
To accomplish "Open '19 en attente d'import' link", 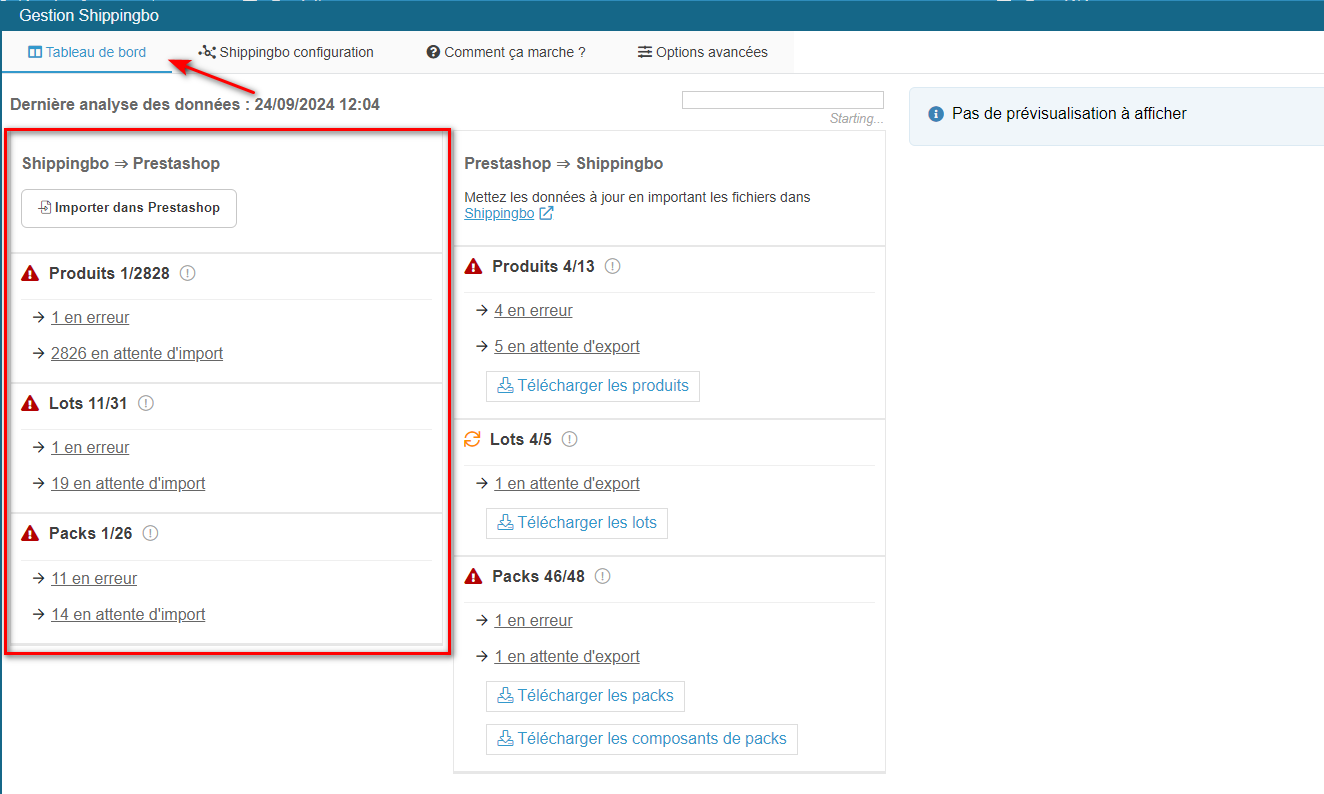I will (x=128, y=483).
